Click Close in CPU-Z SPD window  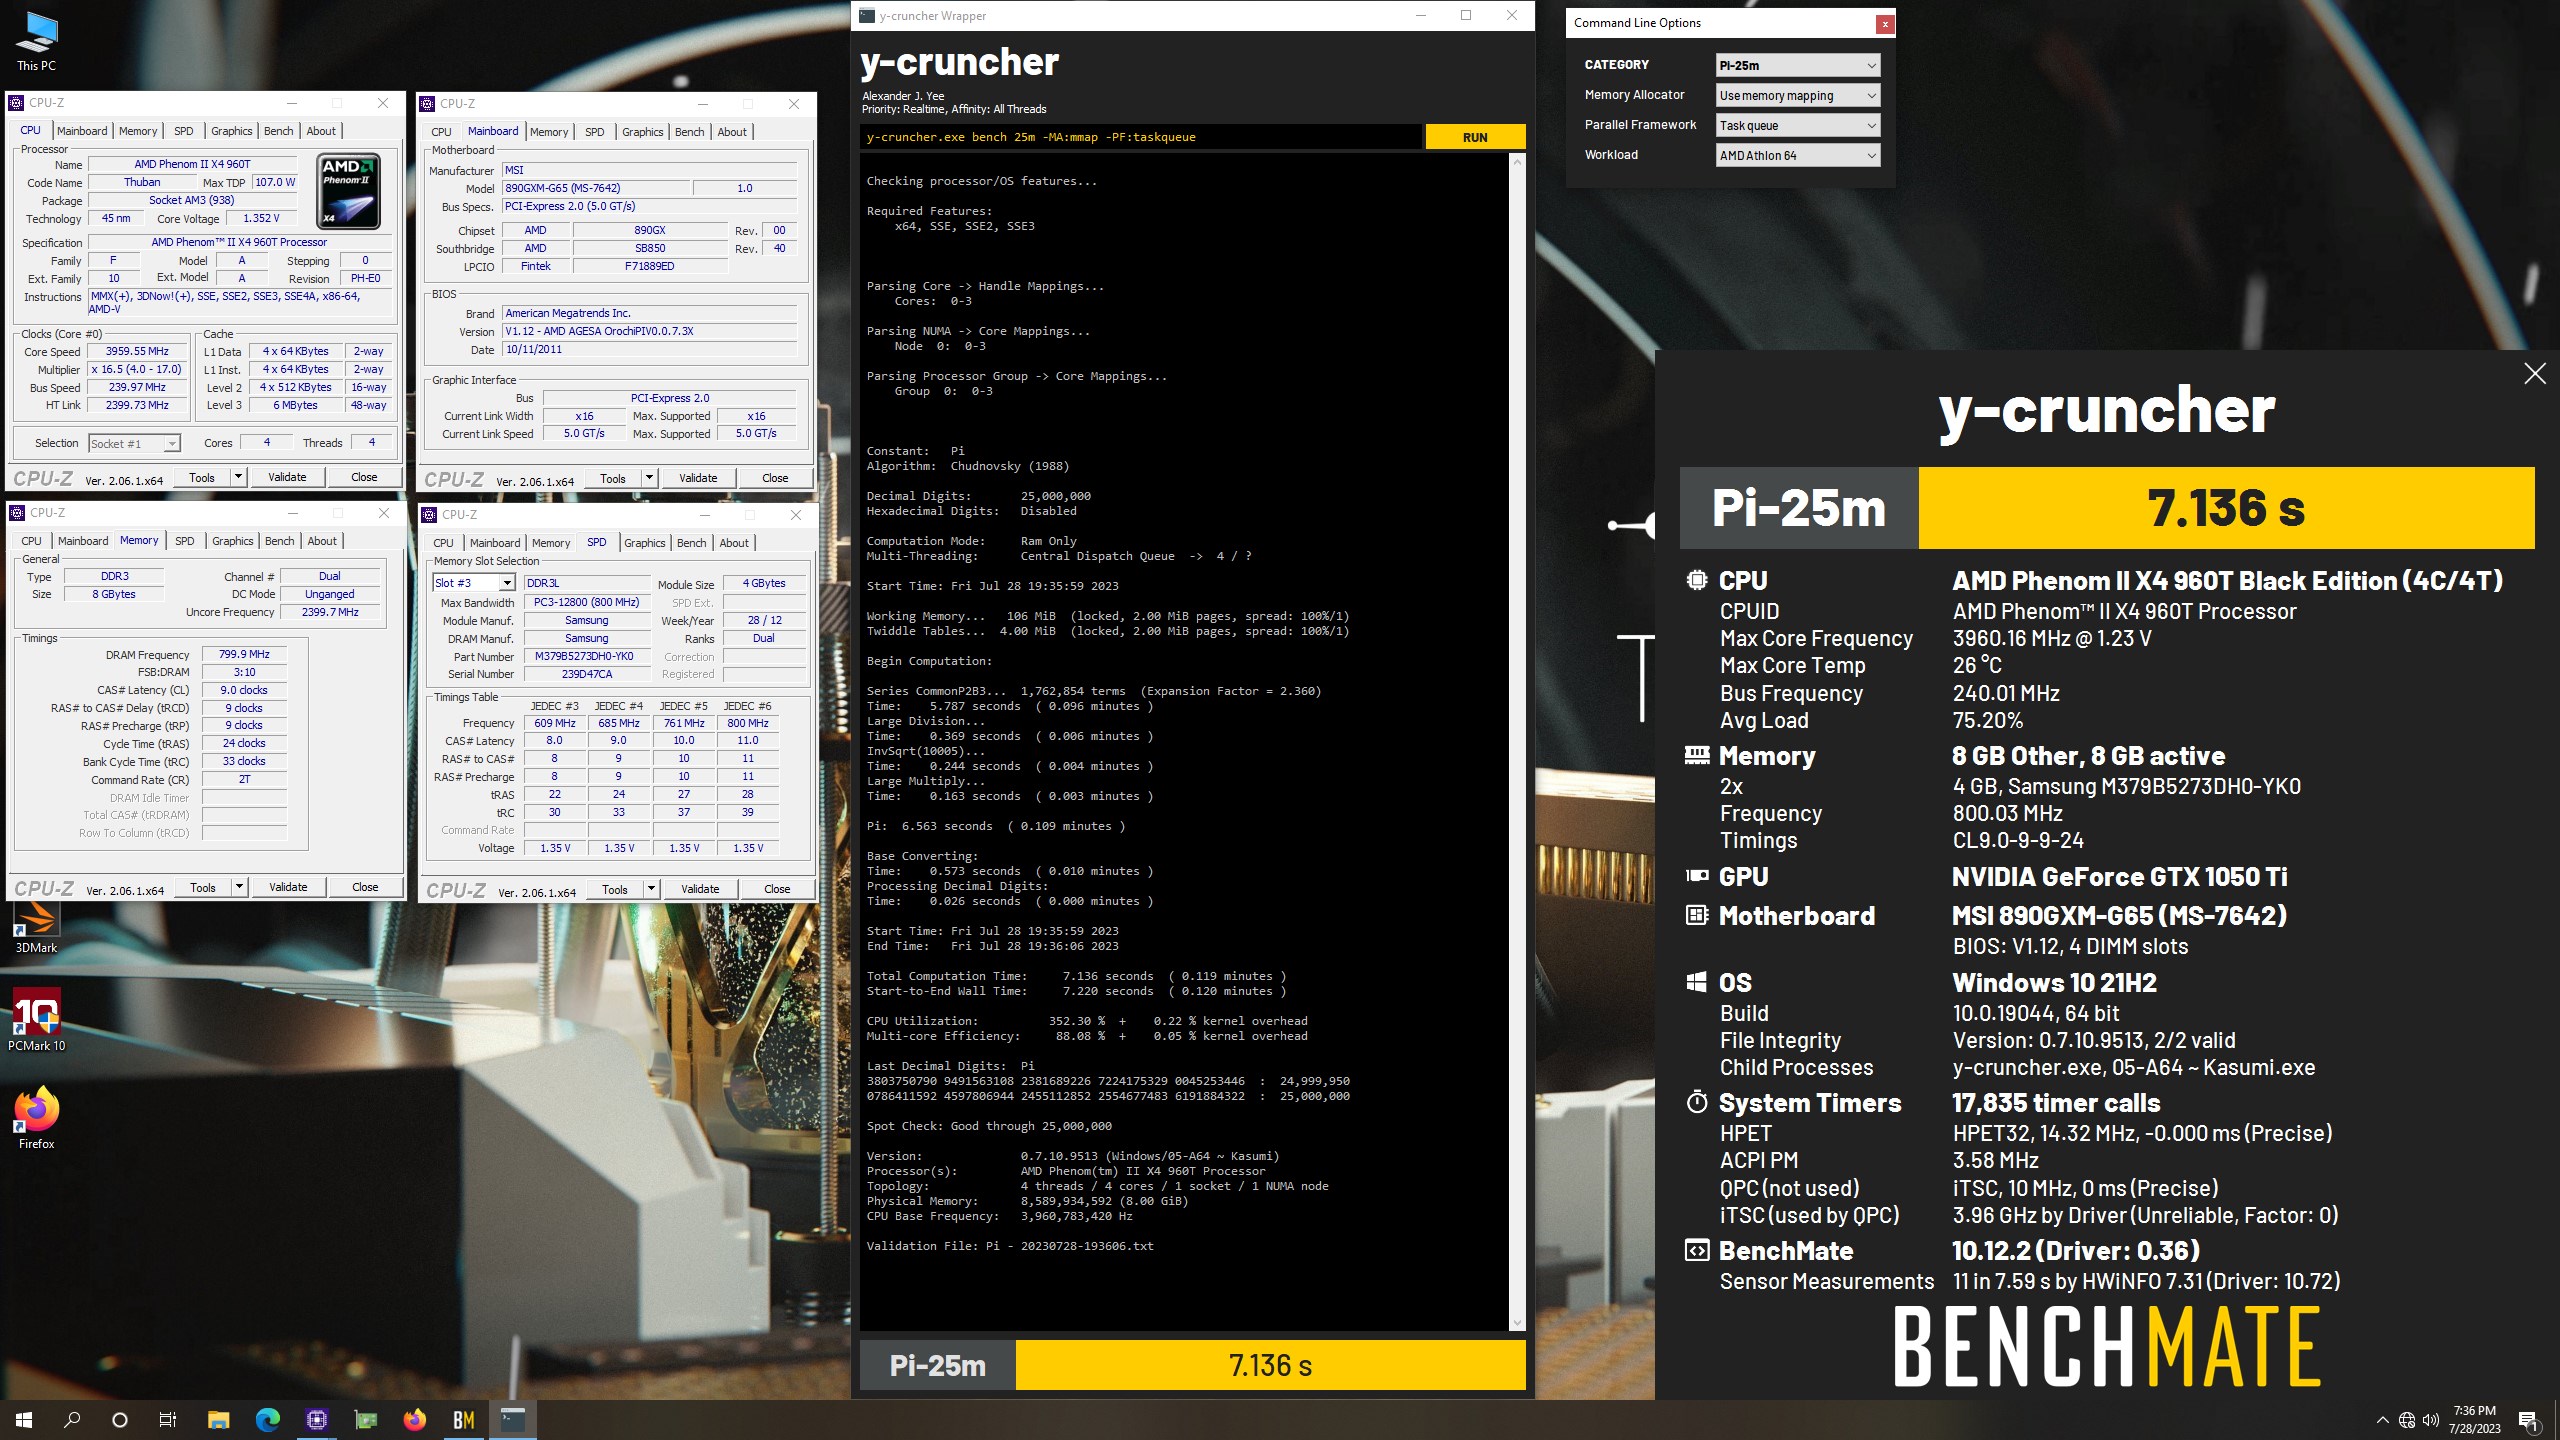[777, 889]
